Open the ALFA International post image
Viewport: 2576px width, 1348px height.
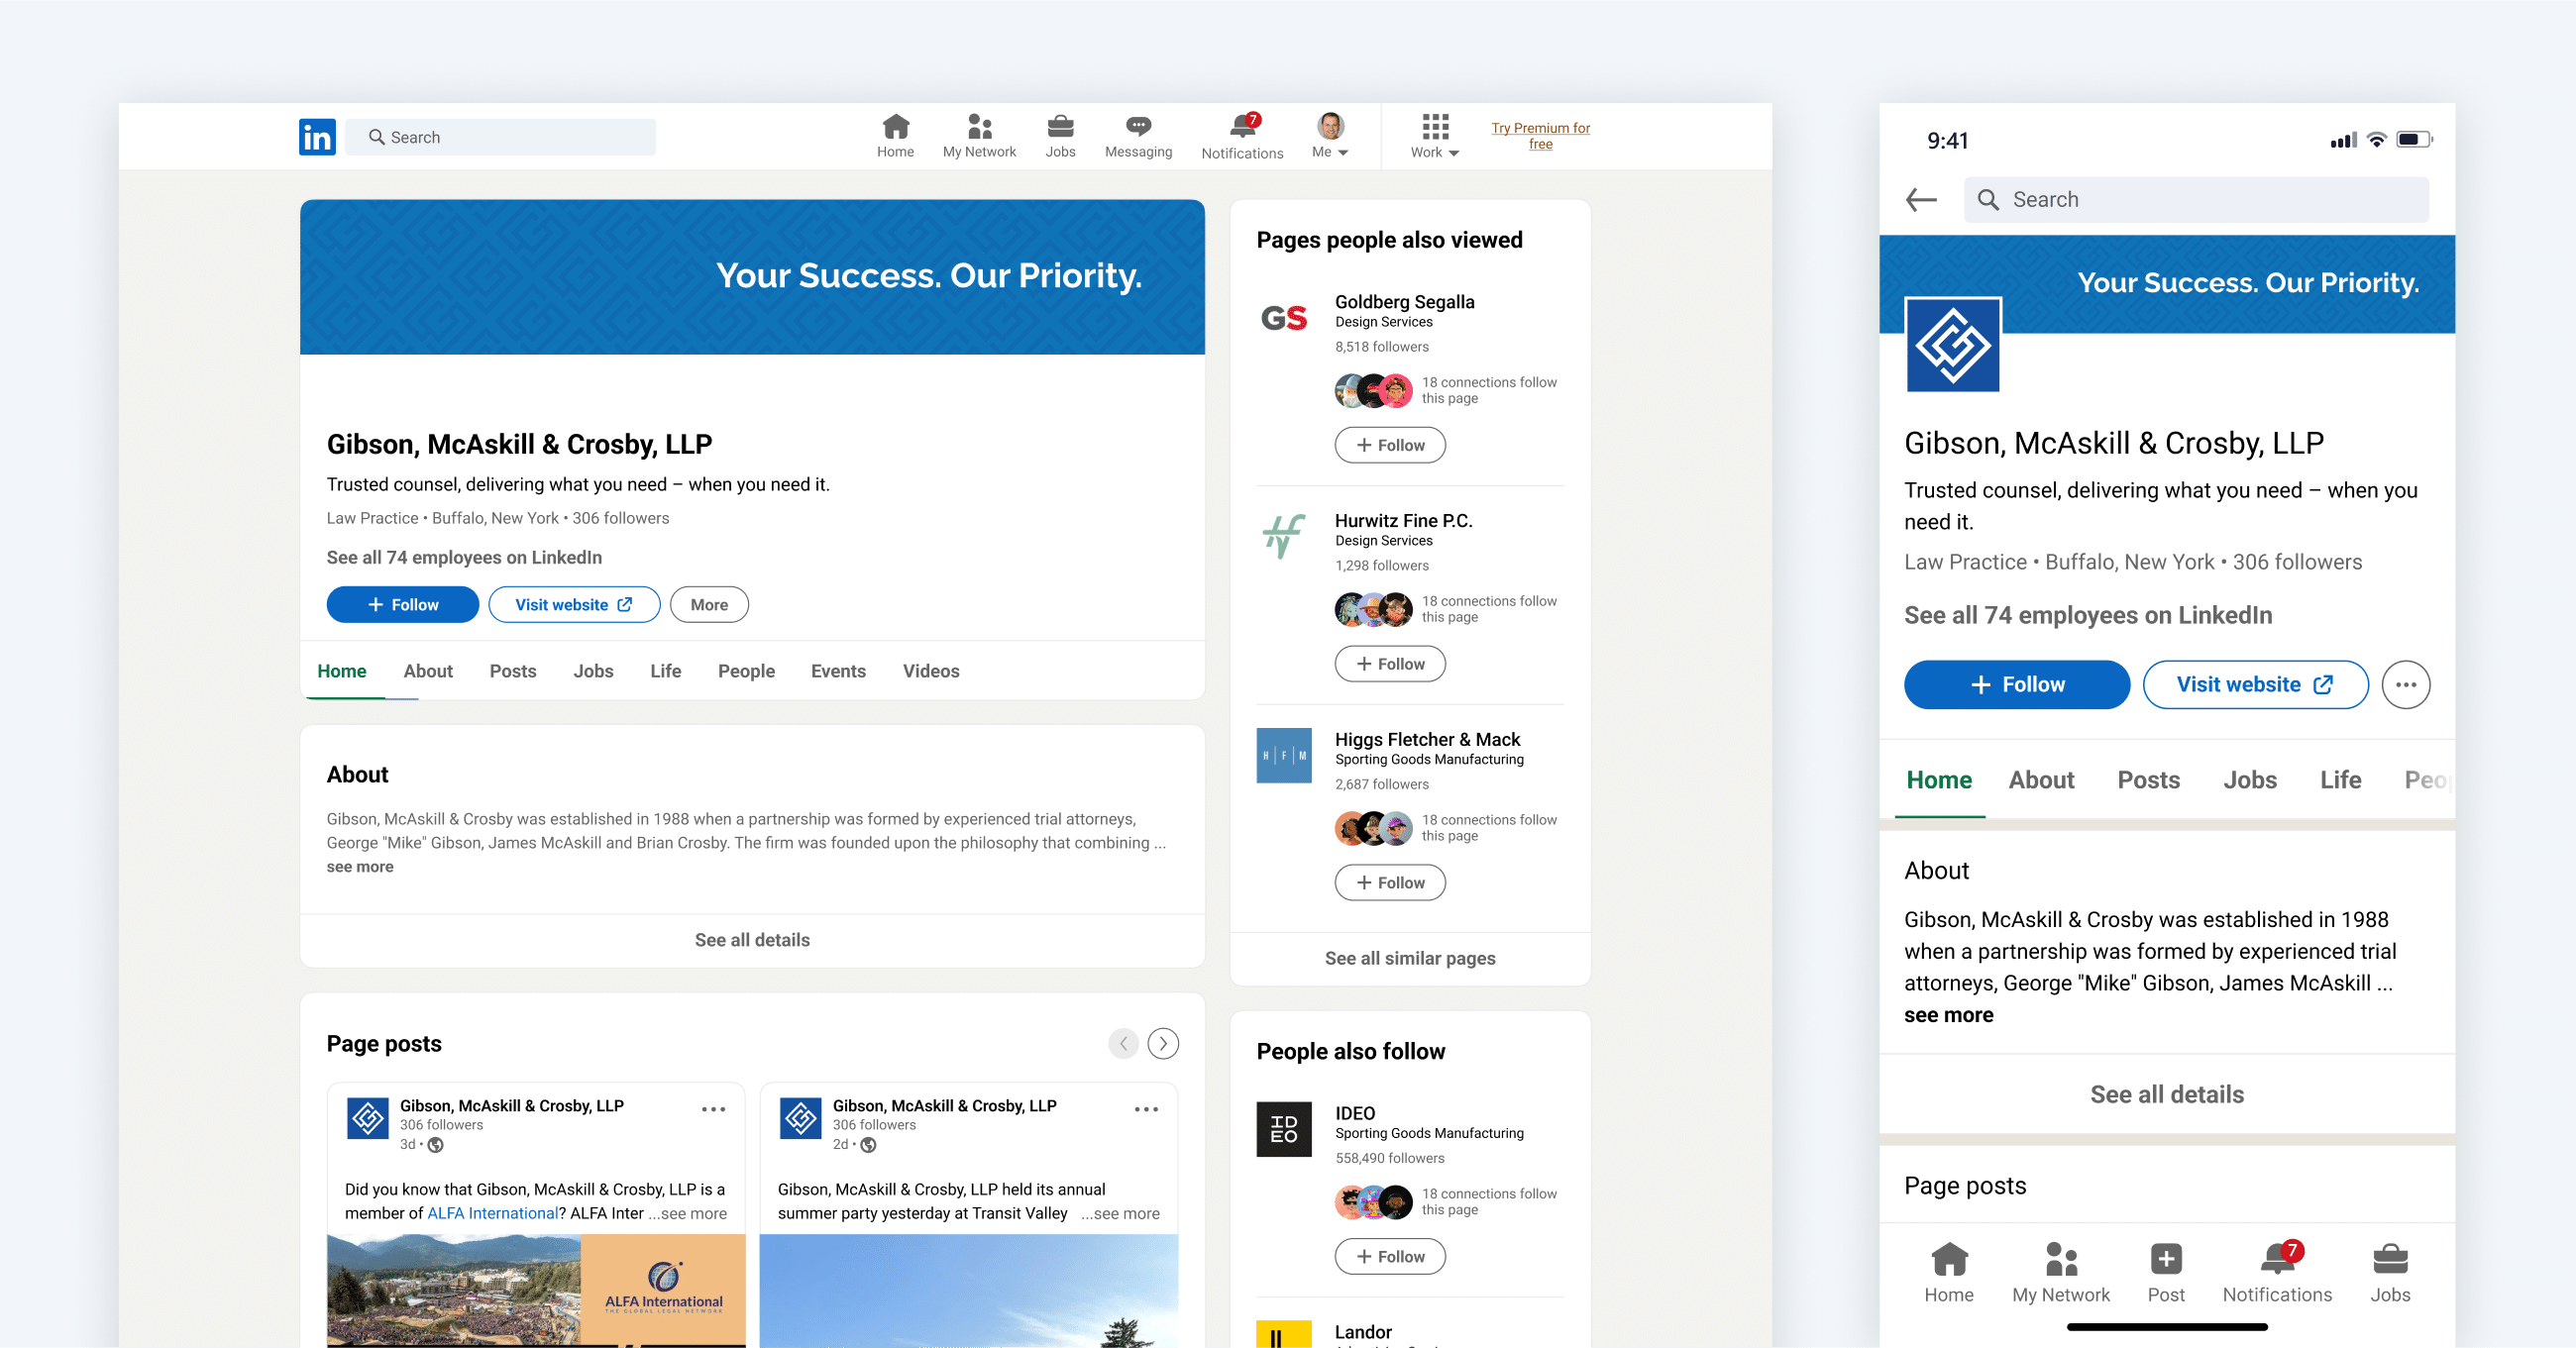(536, 1290)
